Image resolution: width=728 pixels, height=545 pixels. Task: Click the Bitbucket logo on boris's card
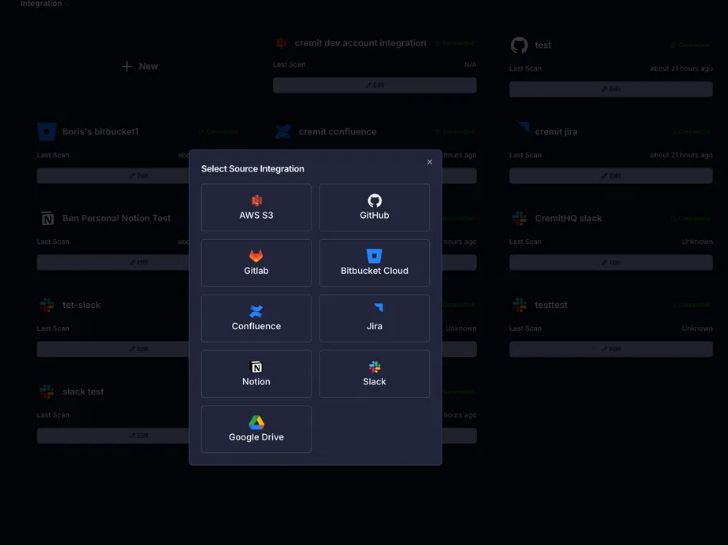coord(47,132)
